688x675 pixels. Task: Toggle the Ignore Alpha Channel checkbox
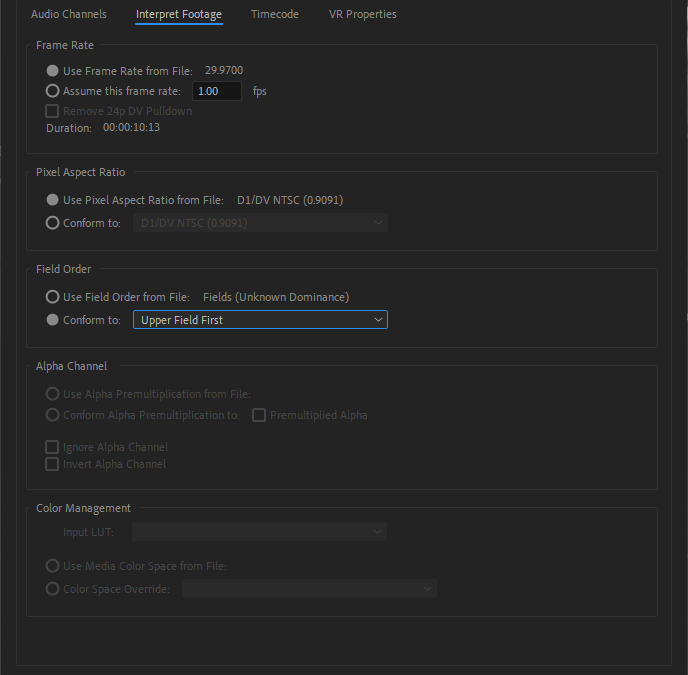[x=53, y=447]
